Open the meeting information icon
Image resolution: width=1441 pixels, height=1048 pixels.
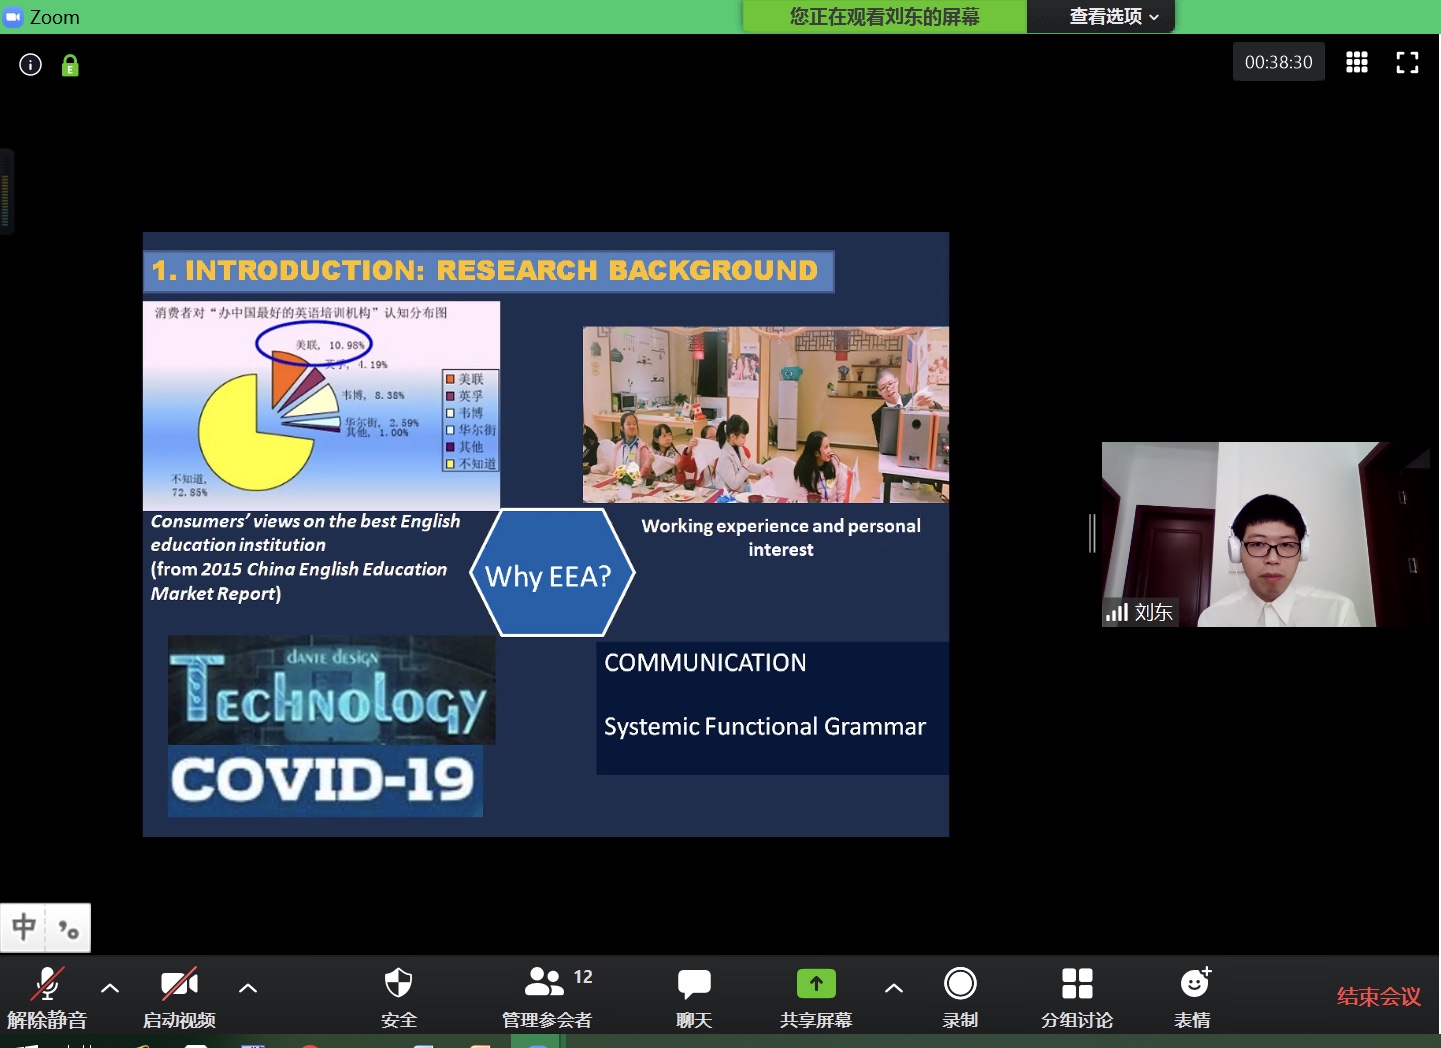[x=31, y=65]
